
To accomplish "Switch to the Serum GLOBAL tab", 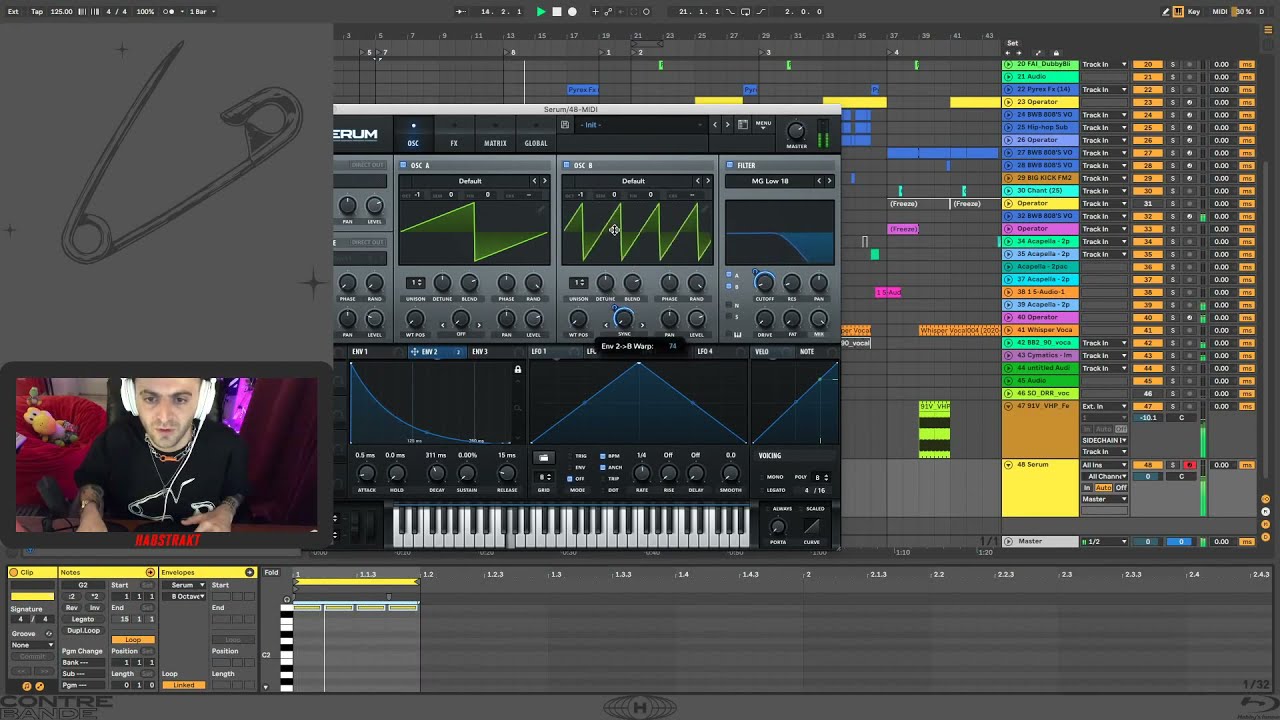I will pyautogui.click(x=536, y=143).
